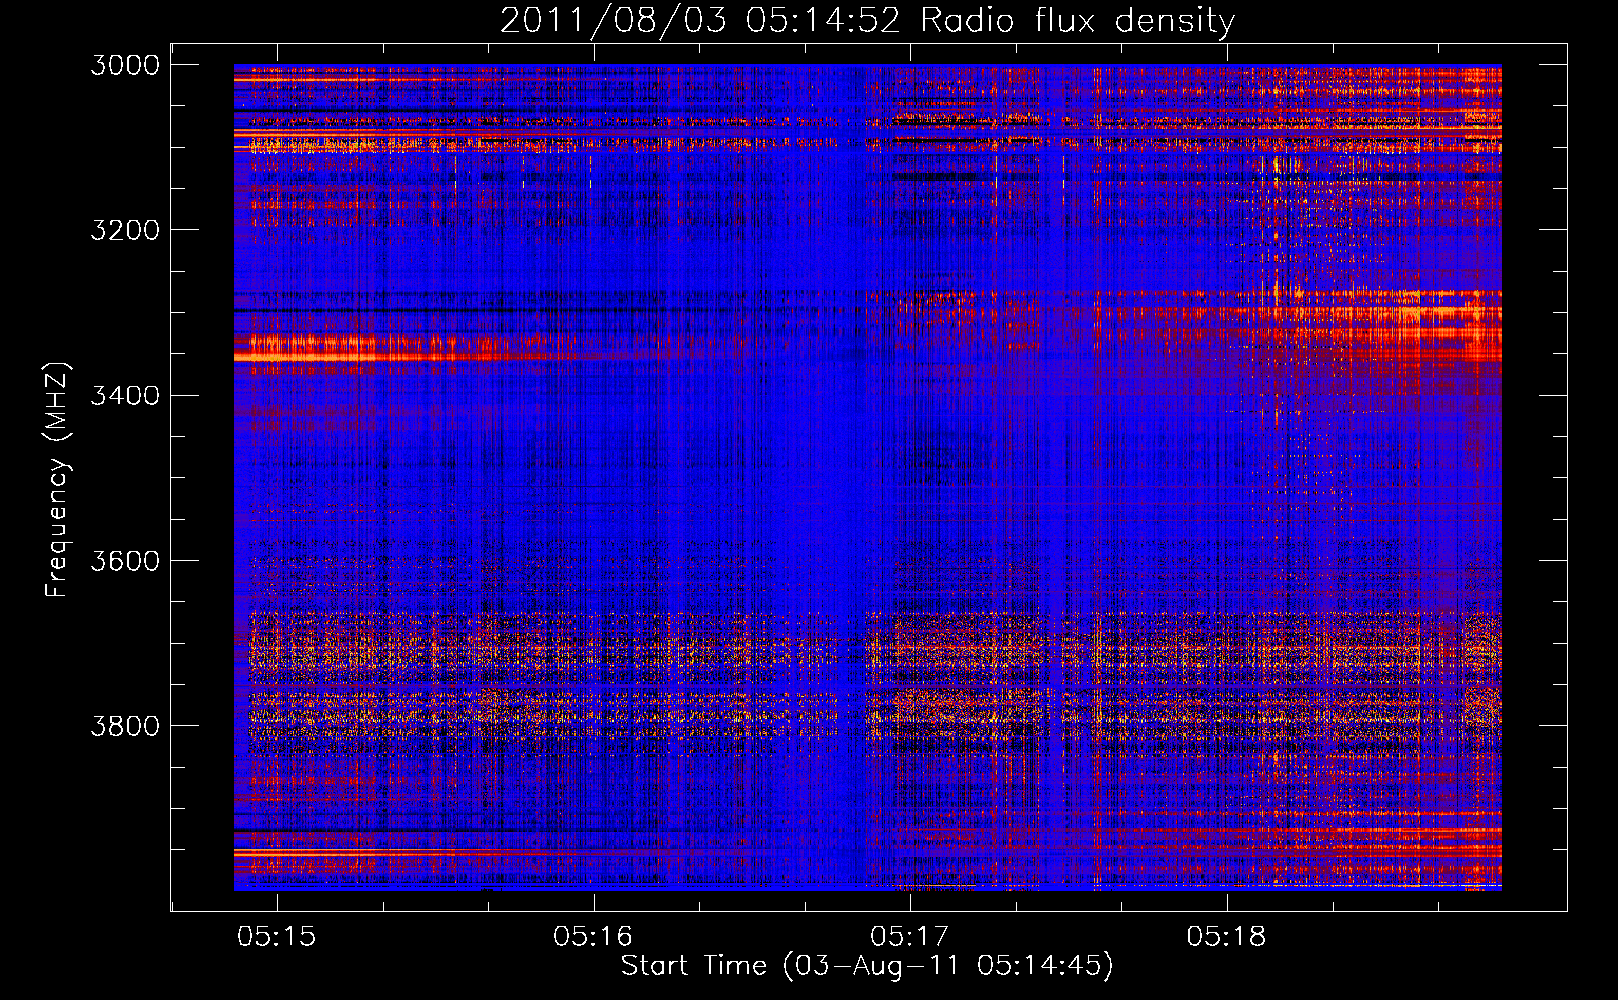
Task: Click the 3200 frequency tick label
Action: point(125,230)
